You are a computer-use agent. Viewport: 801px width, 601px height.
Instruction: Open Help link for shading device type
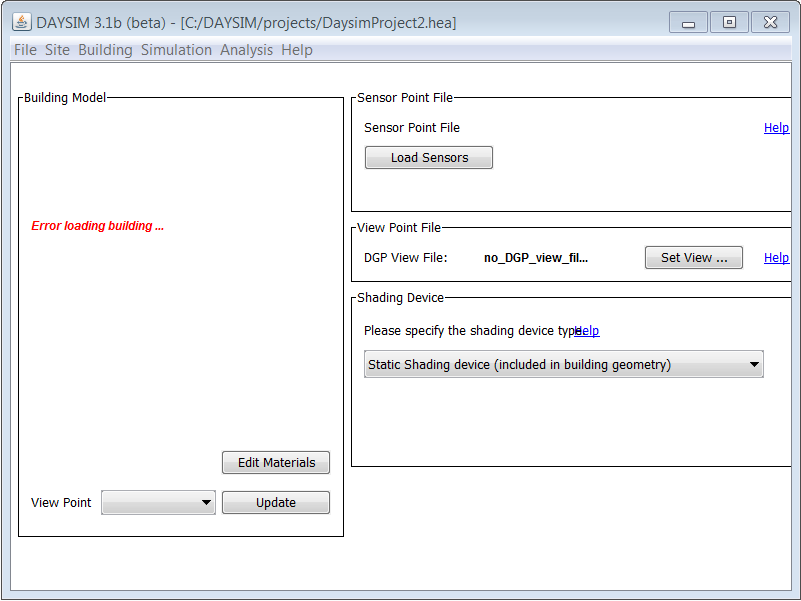[x=587, y=331]
